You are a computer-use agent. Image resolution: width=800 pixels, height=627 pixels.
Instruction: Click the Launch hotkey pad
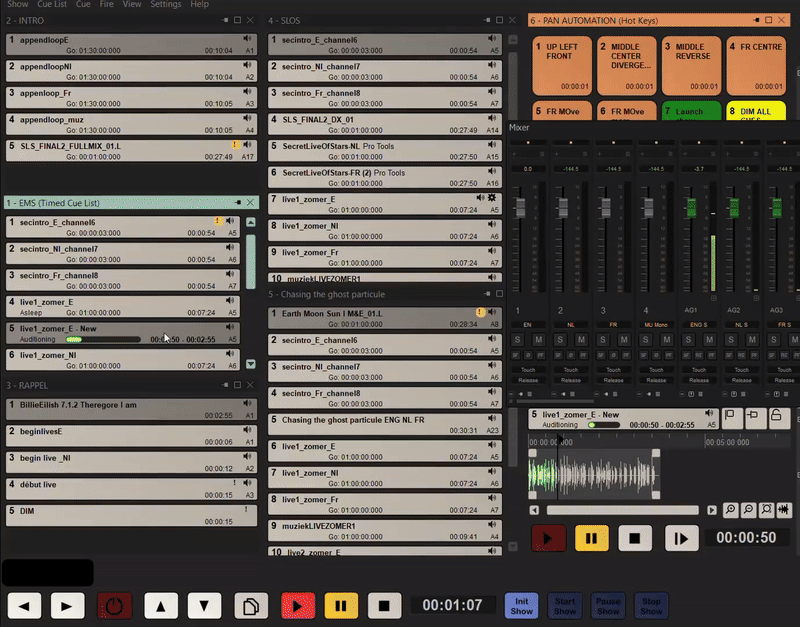point(690,113)
